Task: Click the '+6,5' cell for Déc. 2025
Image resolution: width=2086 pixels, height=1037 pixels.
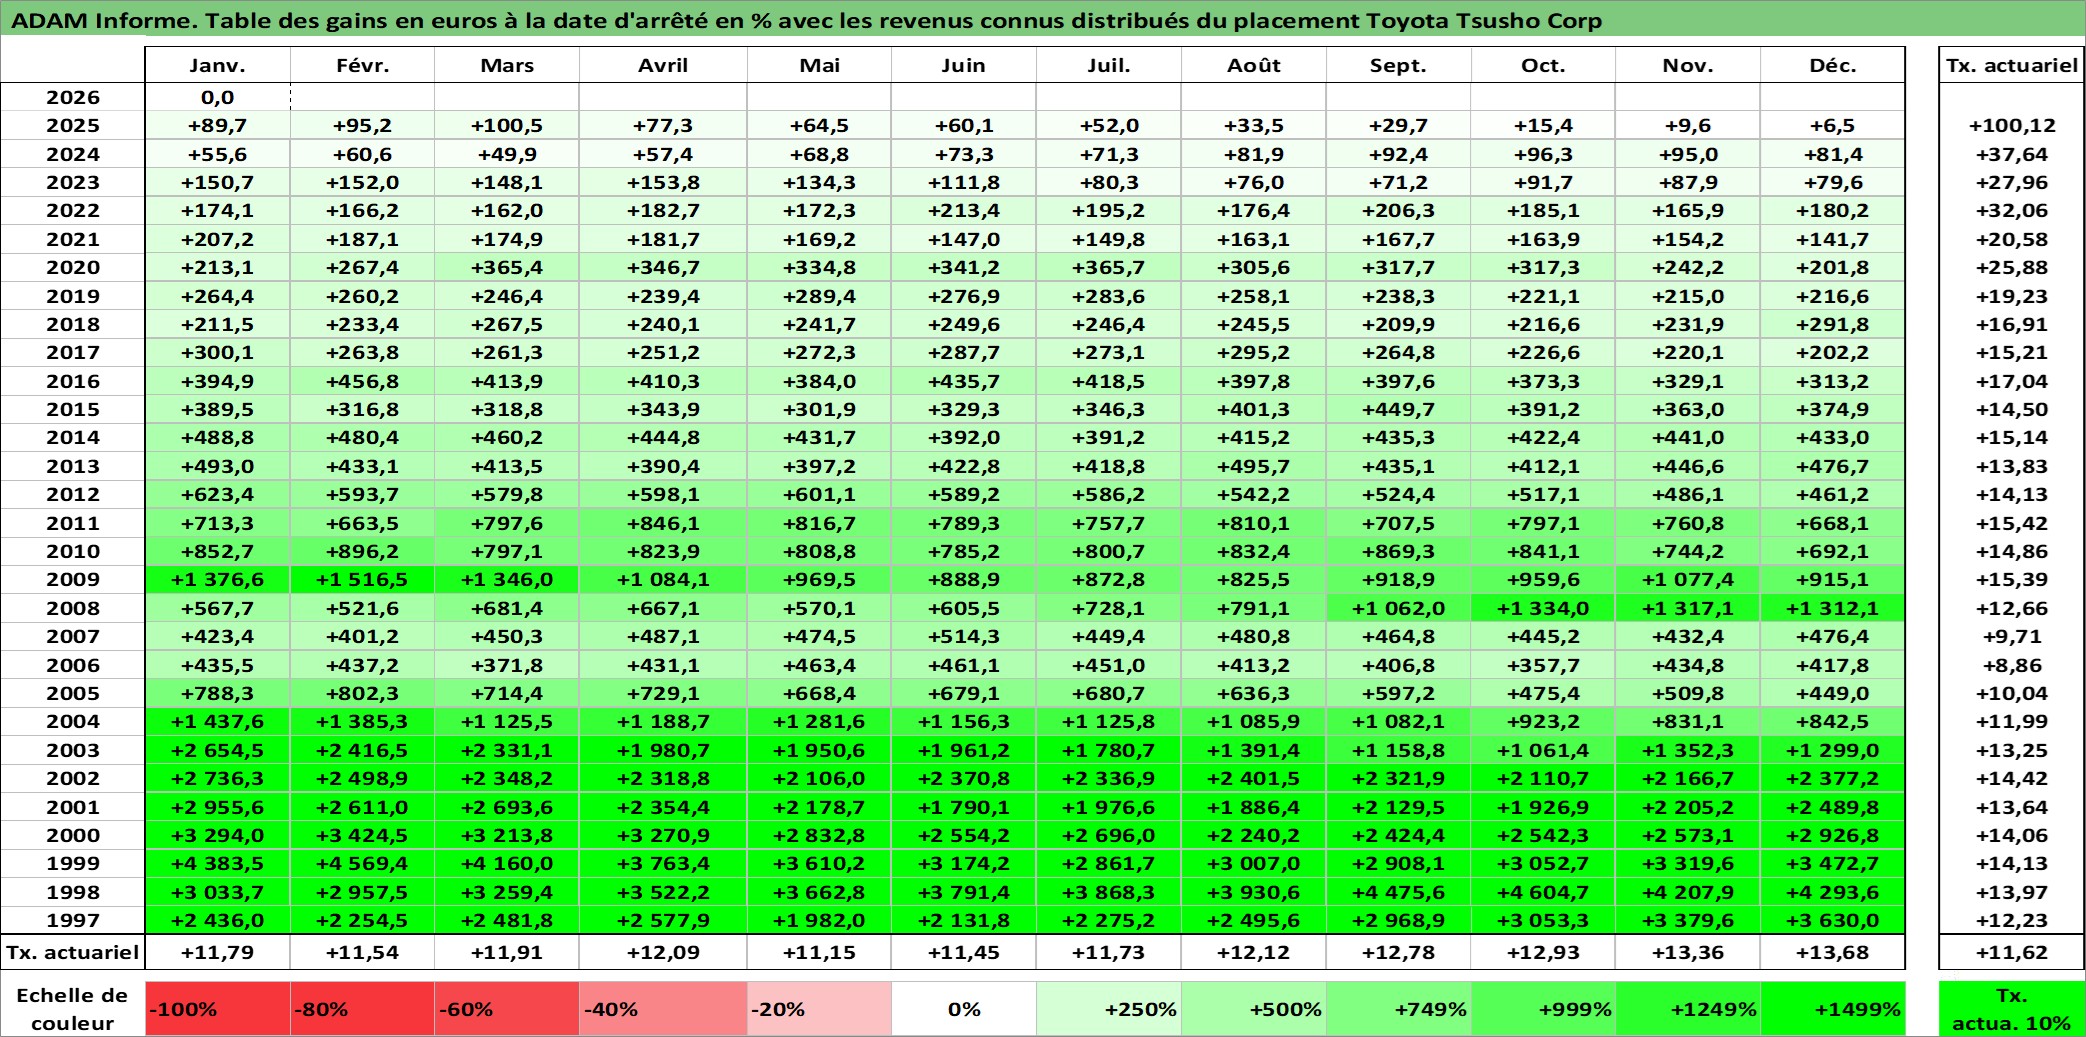Action: [x=1833, y=125]
